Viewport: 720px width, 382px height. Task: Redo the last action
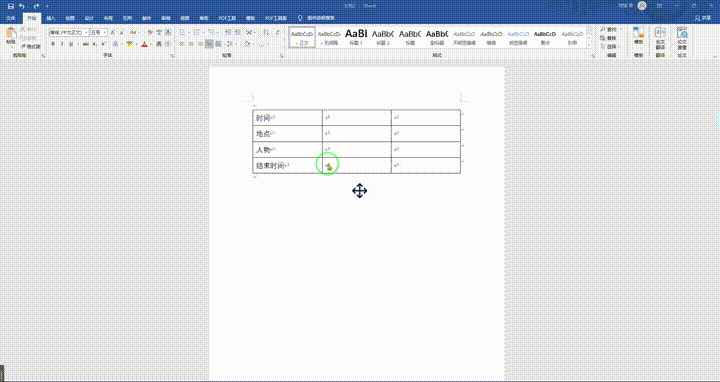coord(36,6)
